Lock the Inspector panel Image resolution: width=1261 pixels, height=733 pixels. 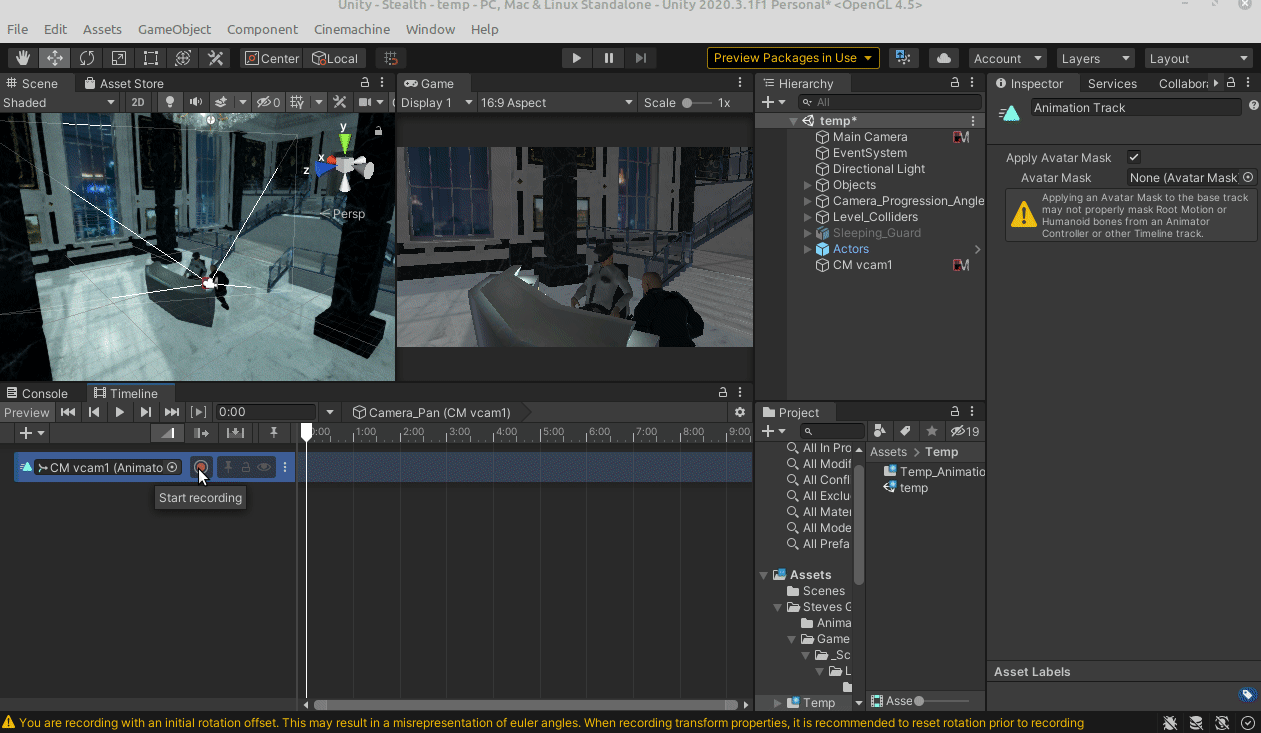(x=1231, y=83)
